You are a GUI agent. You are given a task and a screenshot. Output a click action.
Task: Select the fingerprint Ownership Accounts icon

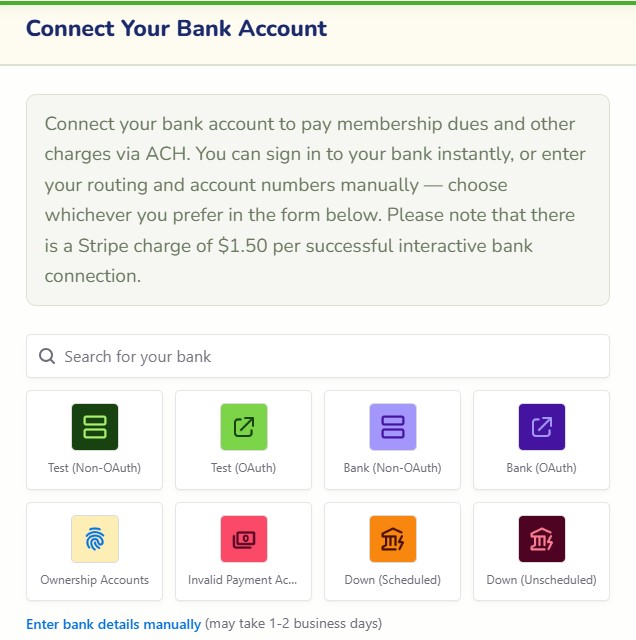click(95, 539)
